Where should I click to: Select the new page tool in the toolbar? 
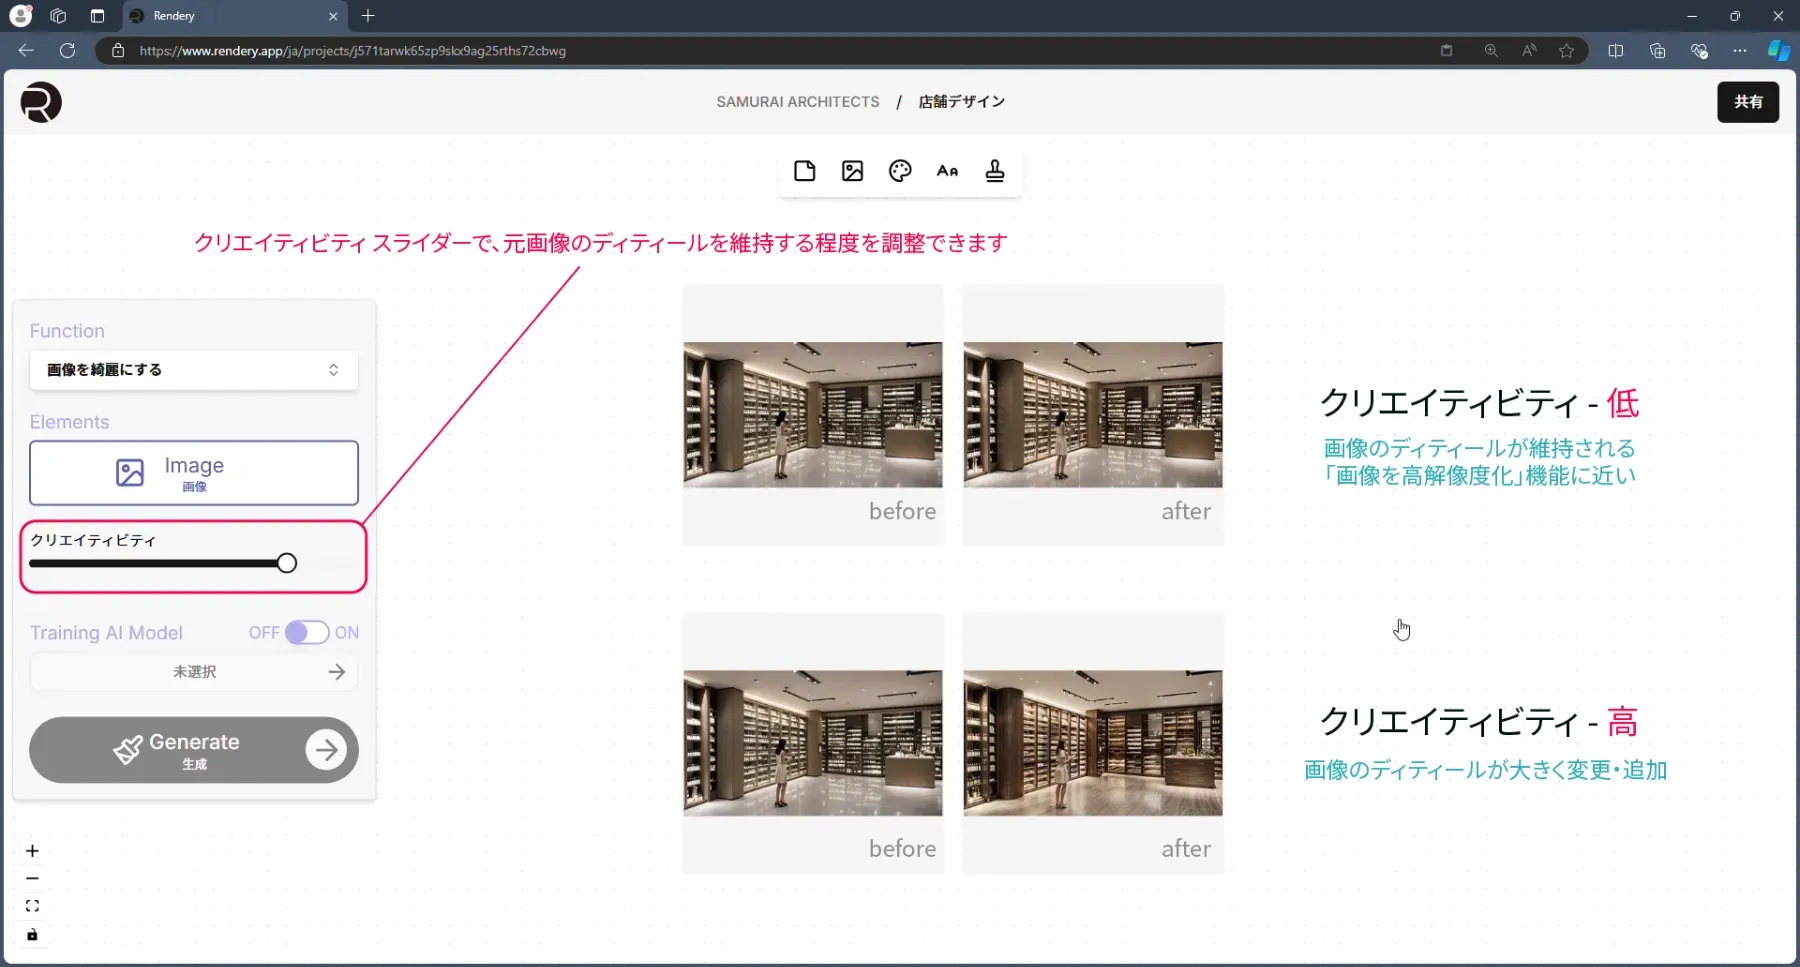pos(805,170)
